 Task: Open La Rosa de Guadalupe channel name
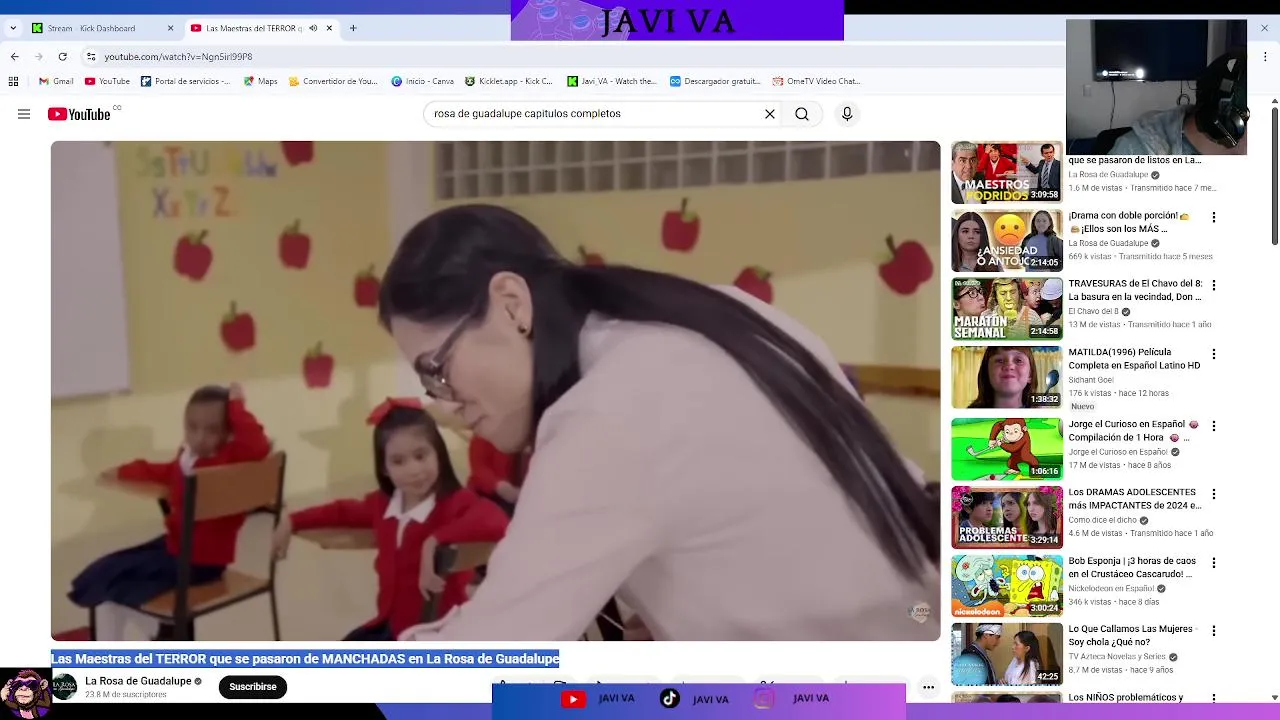tap(138, 681)
